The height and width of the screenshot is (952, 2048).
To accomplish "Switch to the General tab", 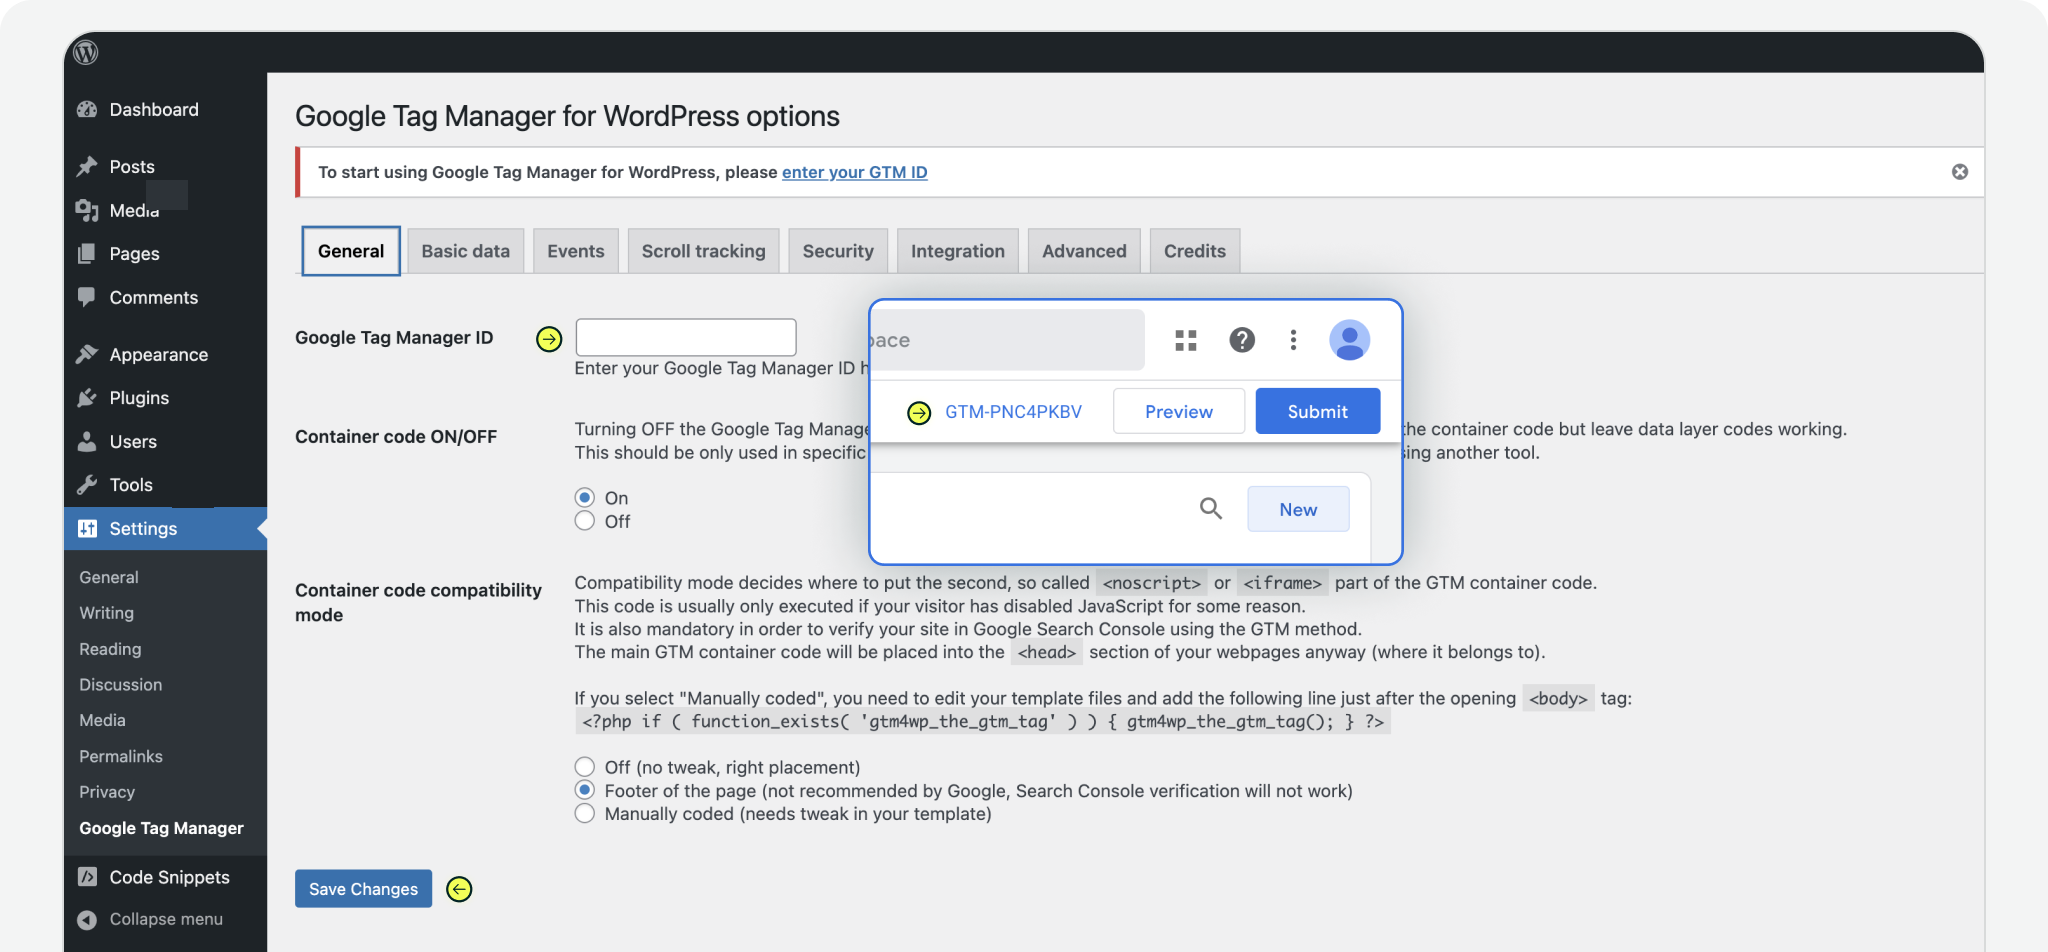I will [351, 251].
